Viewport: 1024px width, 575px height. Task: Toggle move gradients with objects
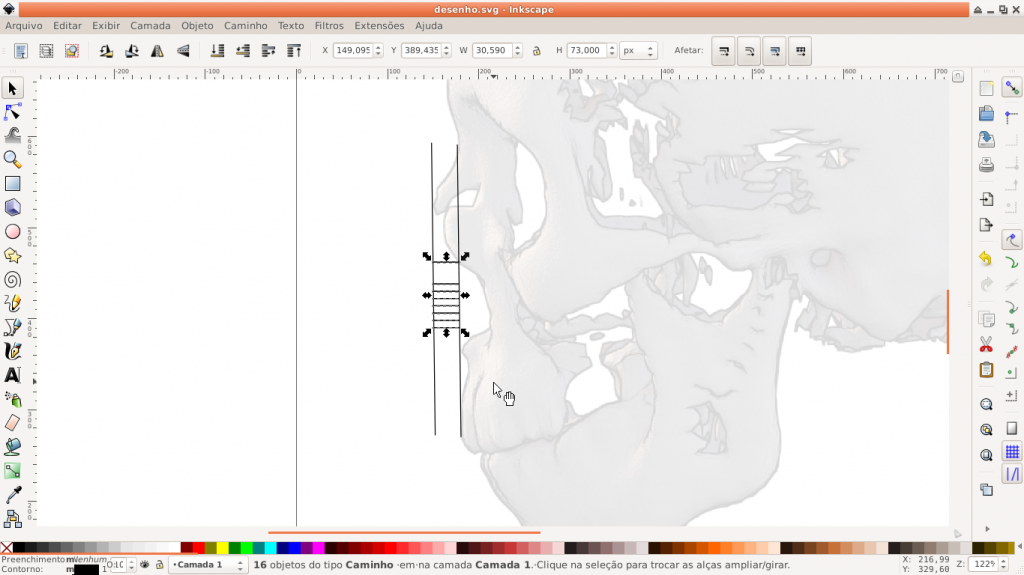775,51
